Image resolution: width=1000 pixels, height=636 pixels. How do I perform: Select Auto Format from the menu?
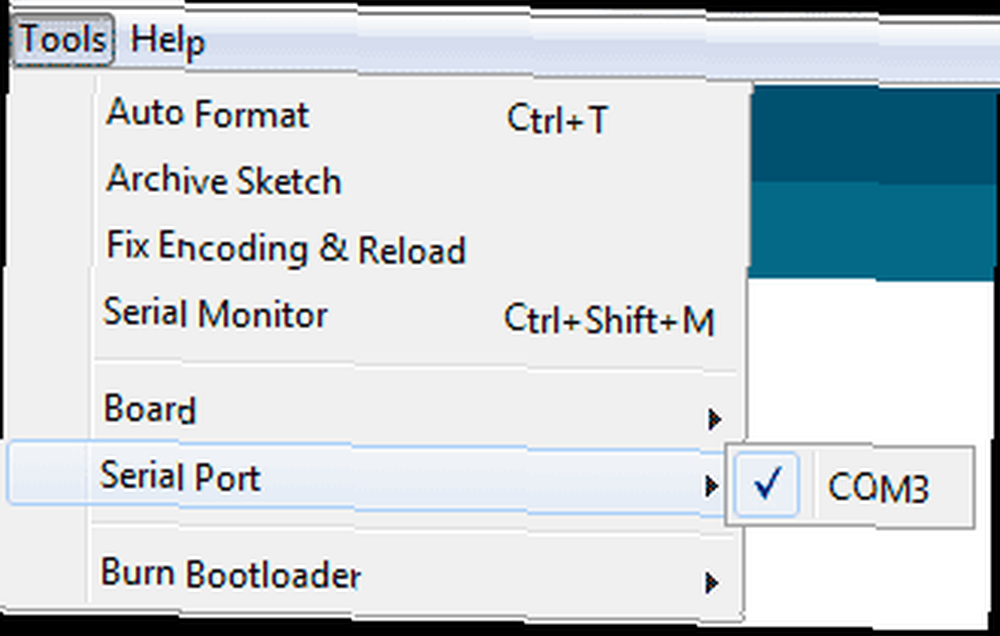click(208, 113)
